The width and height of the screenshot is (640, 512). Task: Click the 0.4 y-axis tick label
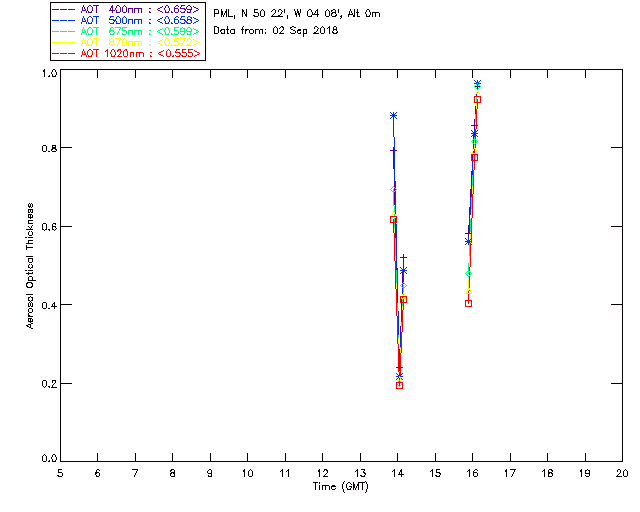(49, 305)
